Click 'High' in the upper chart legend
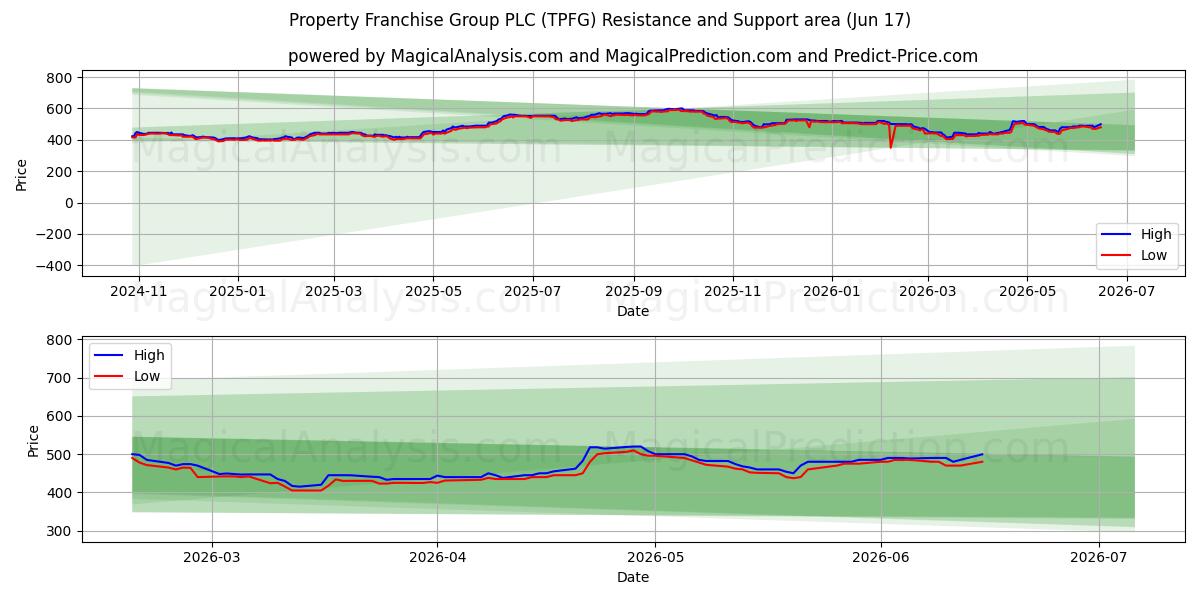The height and width of the screenshot is (600, 1200). [x=1156, y=234]
